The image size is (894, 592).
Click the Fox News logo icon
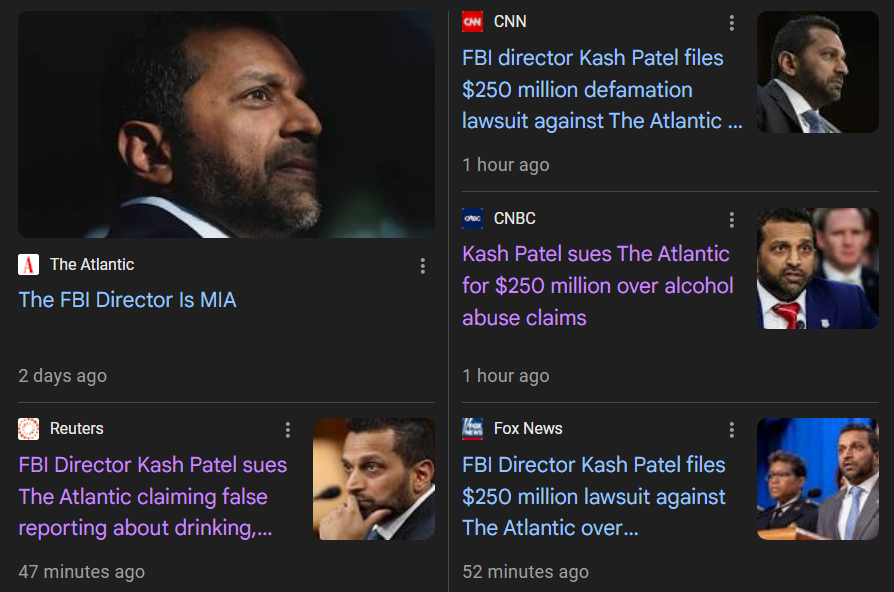pos(473,429)
